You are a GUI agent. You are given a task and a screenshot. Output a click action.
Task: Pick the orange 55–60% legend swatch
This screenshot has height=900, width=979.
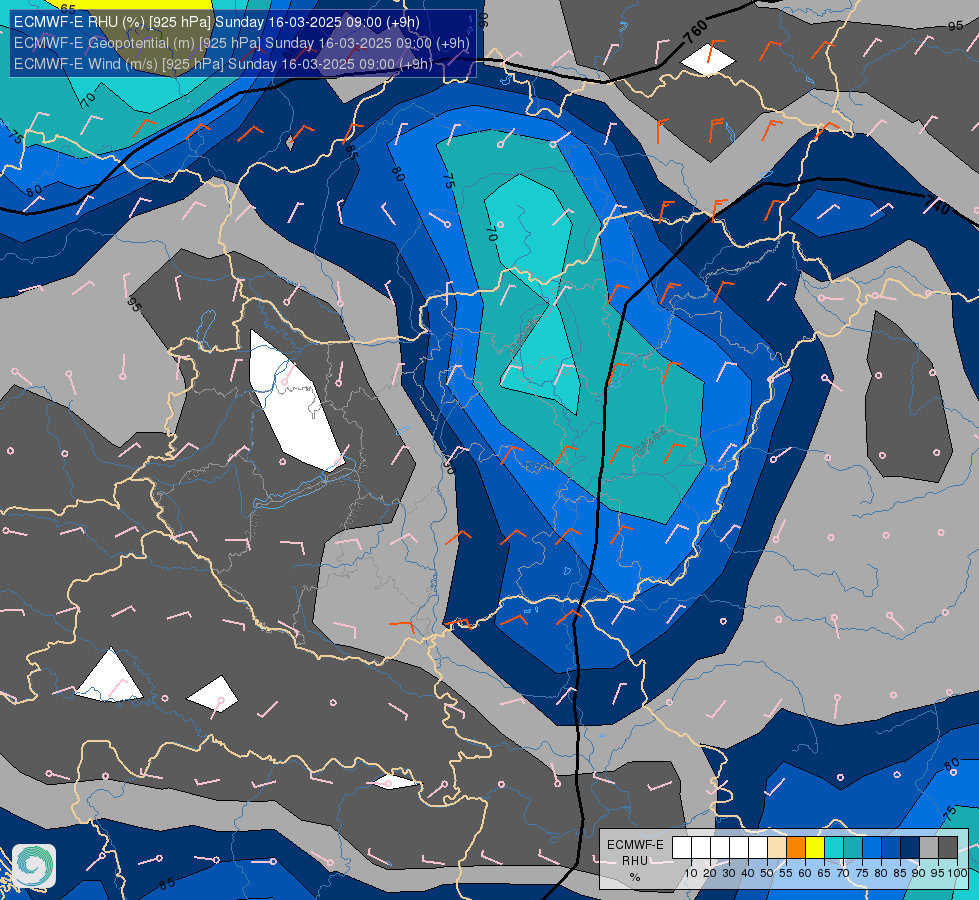[796, 848]
